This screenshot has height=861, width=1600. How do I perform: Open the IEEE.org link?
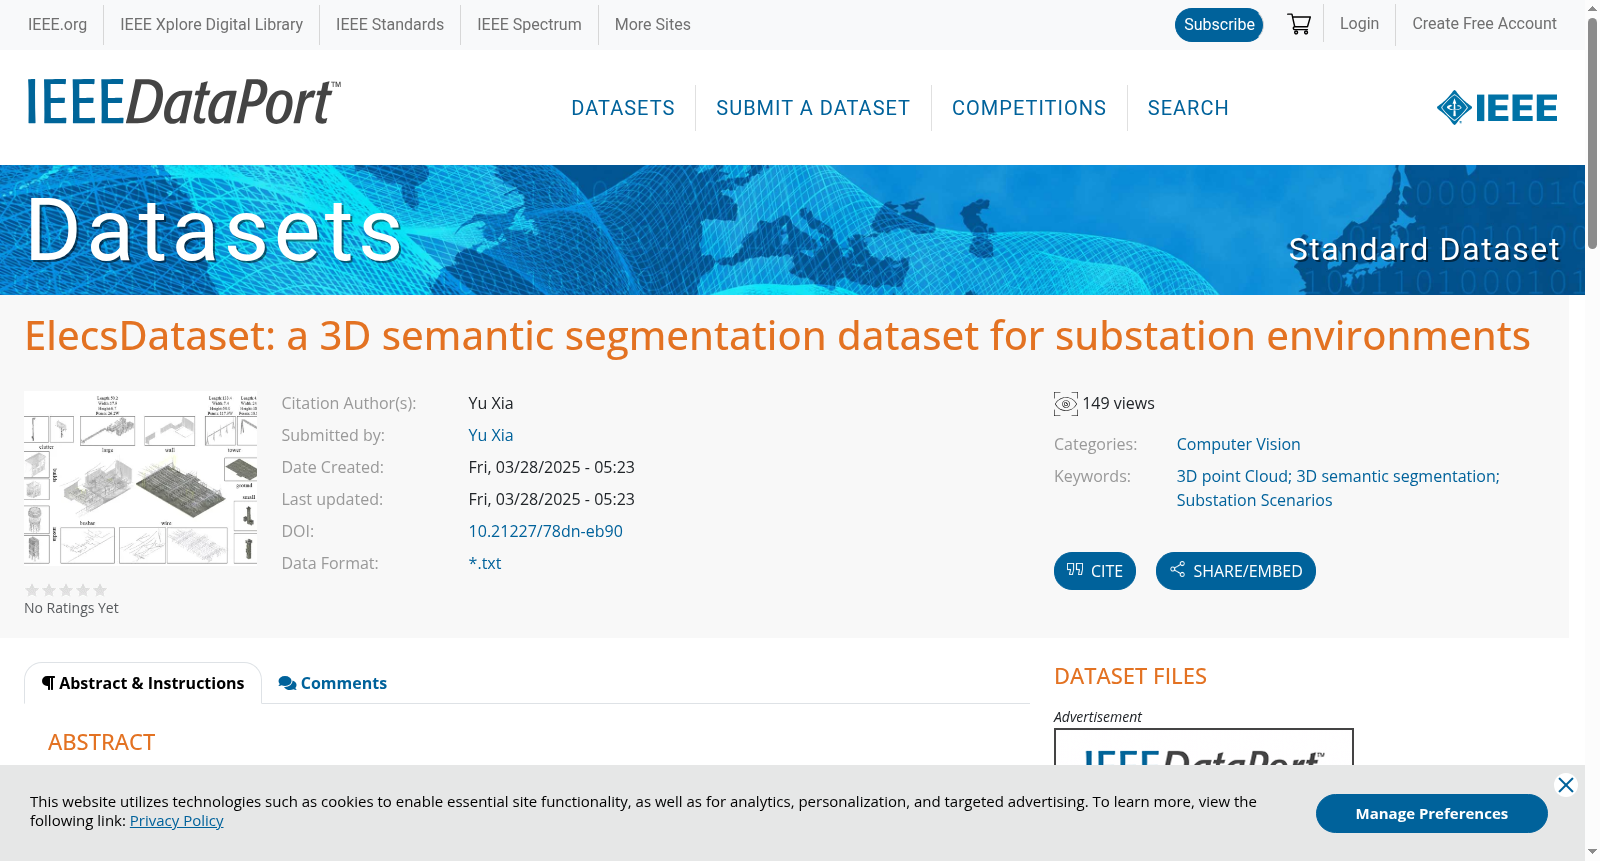point(57,25)
